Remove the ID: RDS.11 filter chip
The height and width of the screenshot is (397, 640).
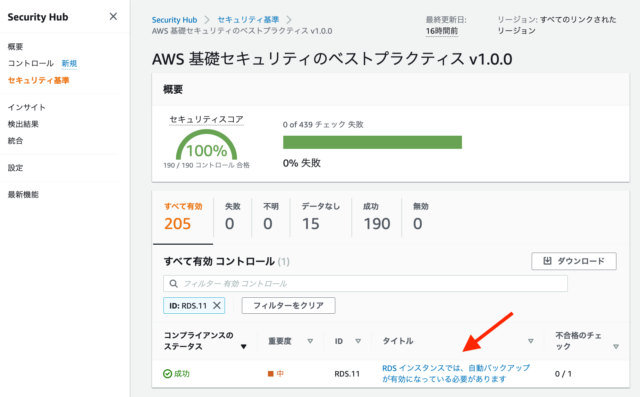coord(217,305)
